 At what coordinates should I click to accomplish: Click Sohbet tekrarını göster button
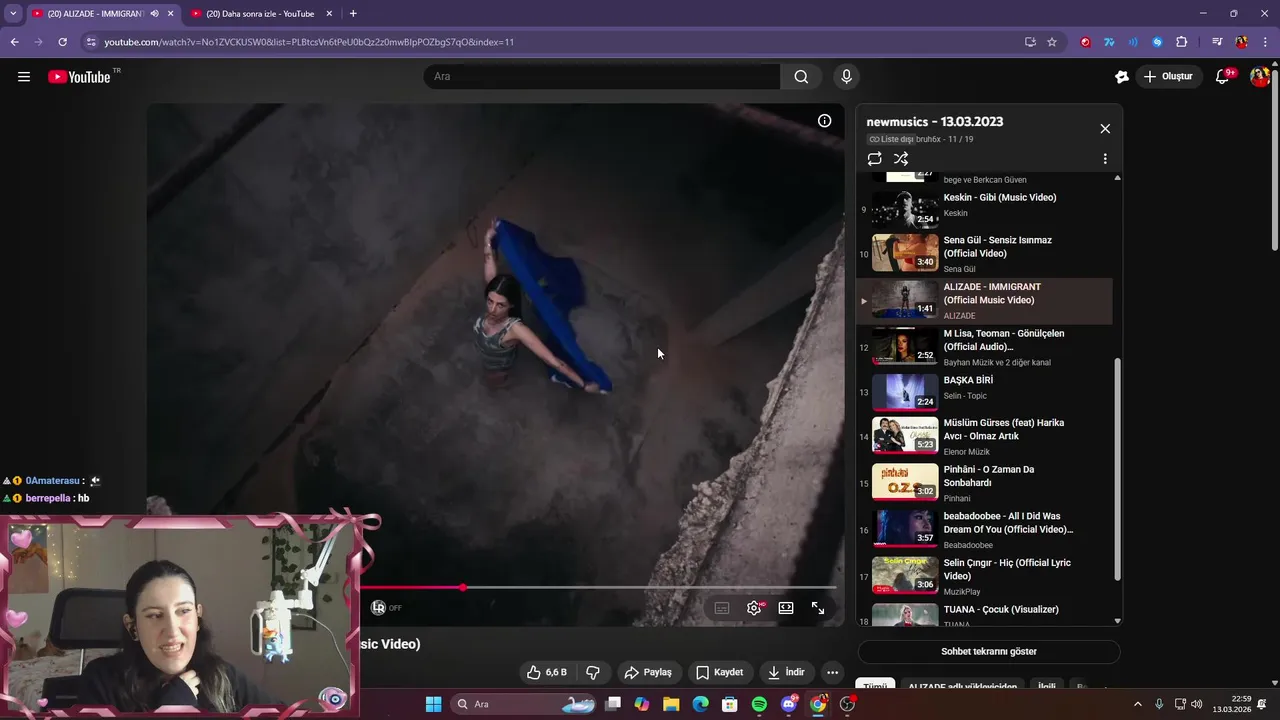pos(988,652)
